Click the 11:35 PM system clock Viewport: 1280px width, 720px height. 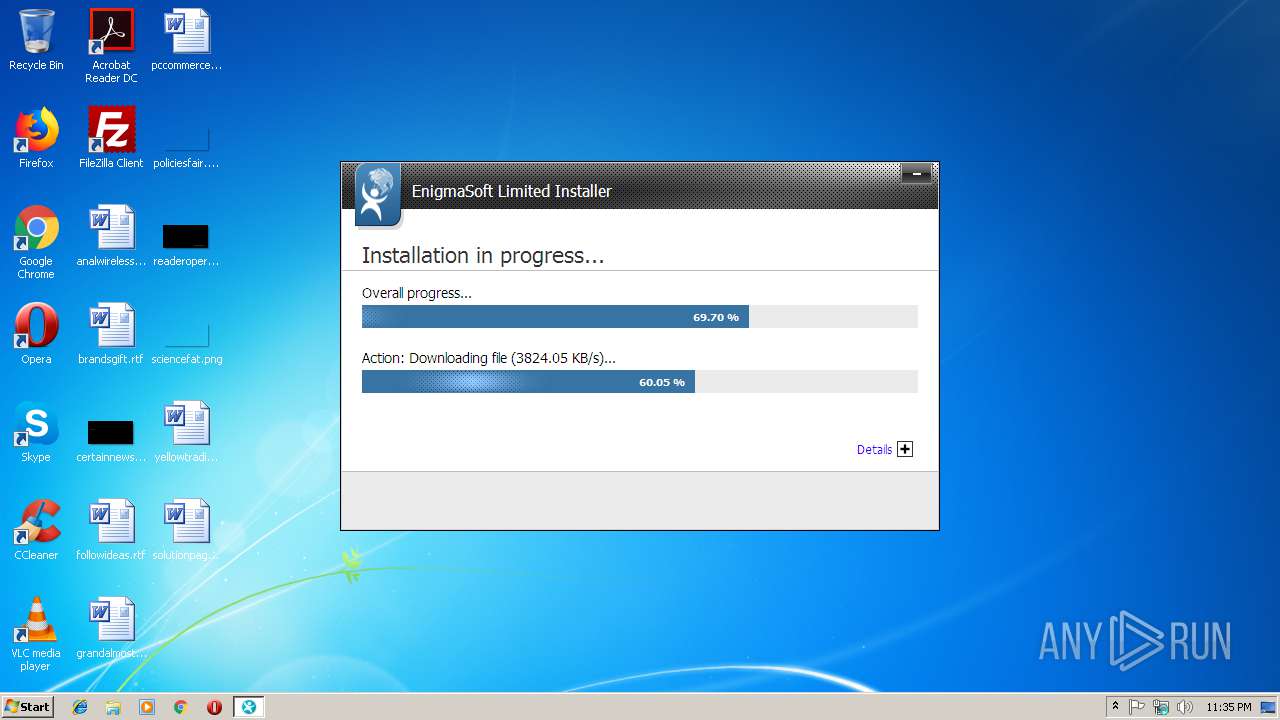pos(1229,707)
